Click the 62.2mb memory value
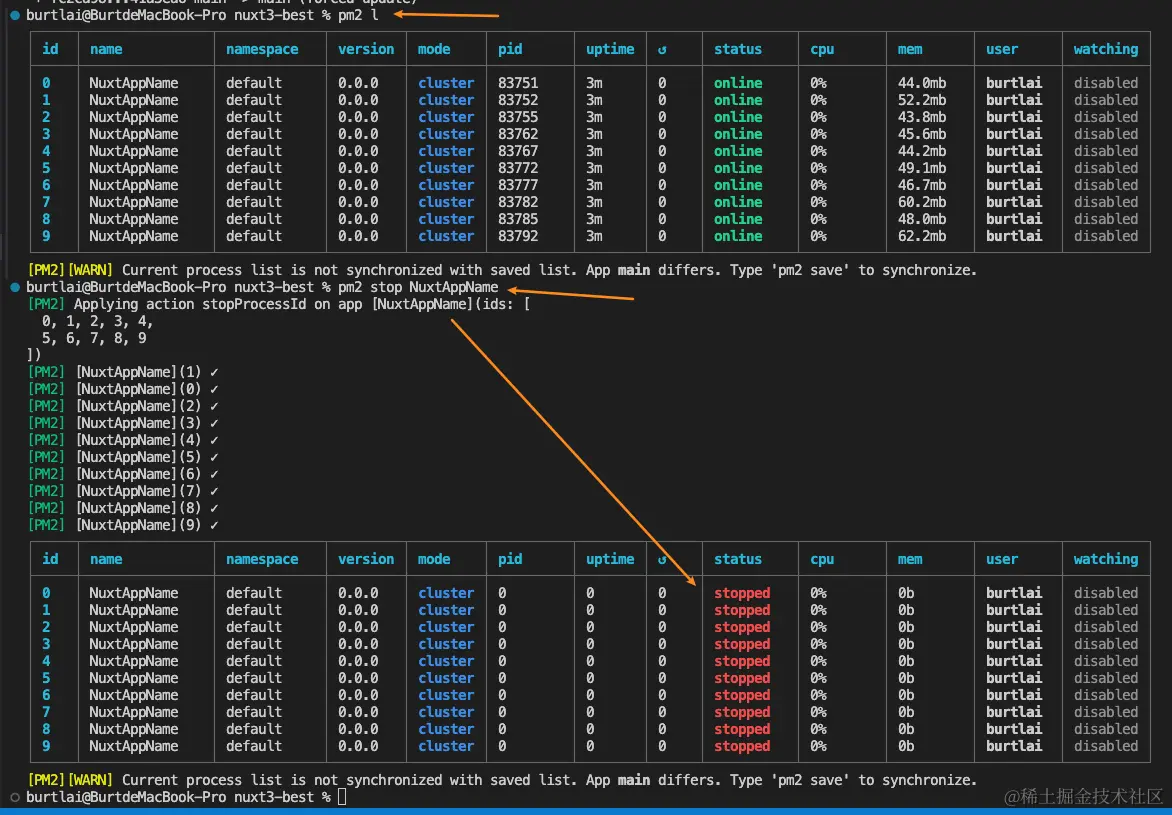This screenshot has height=815, width=1172. point(922,236)
